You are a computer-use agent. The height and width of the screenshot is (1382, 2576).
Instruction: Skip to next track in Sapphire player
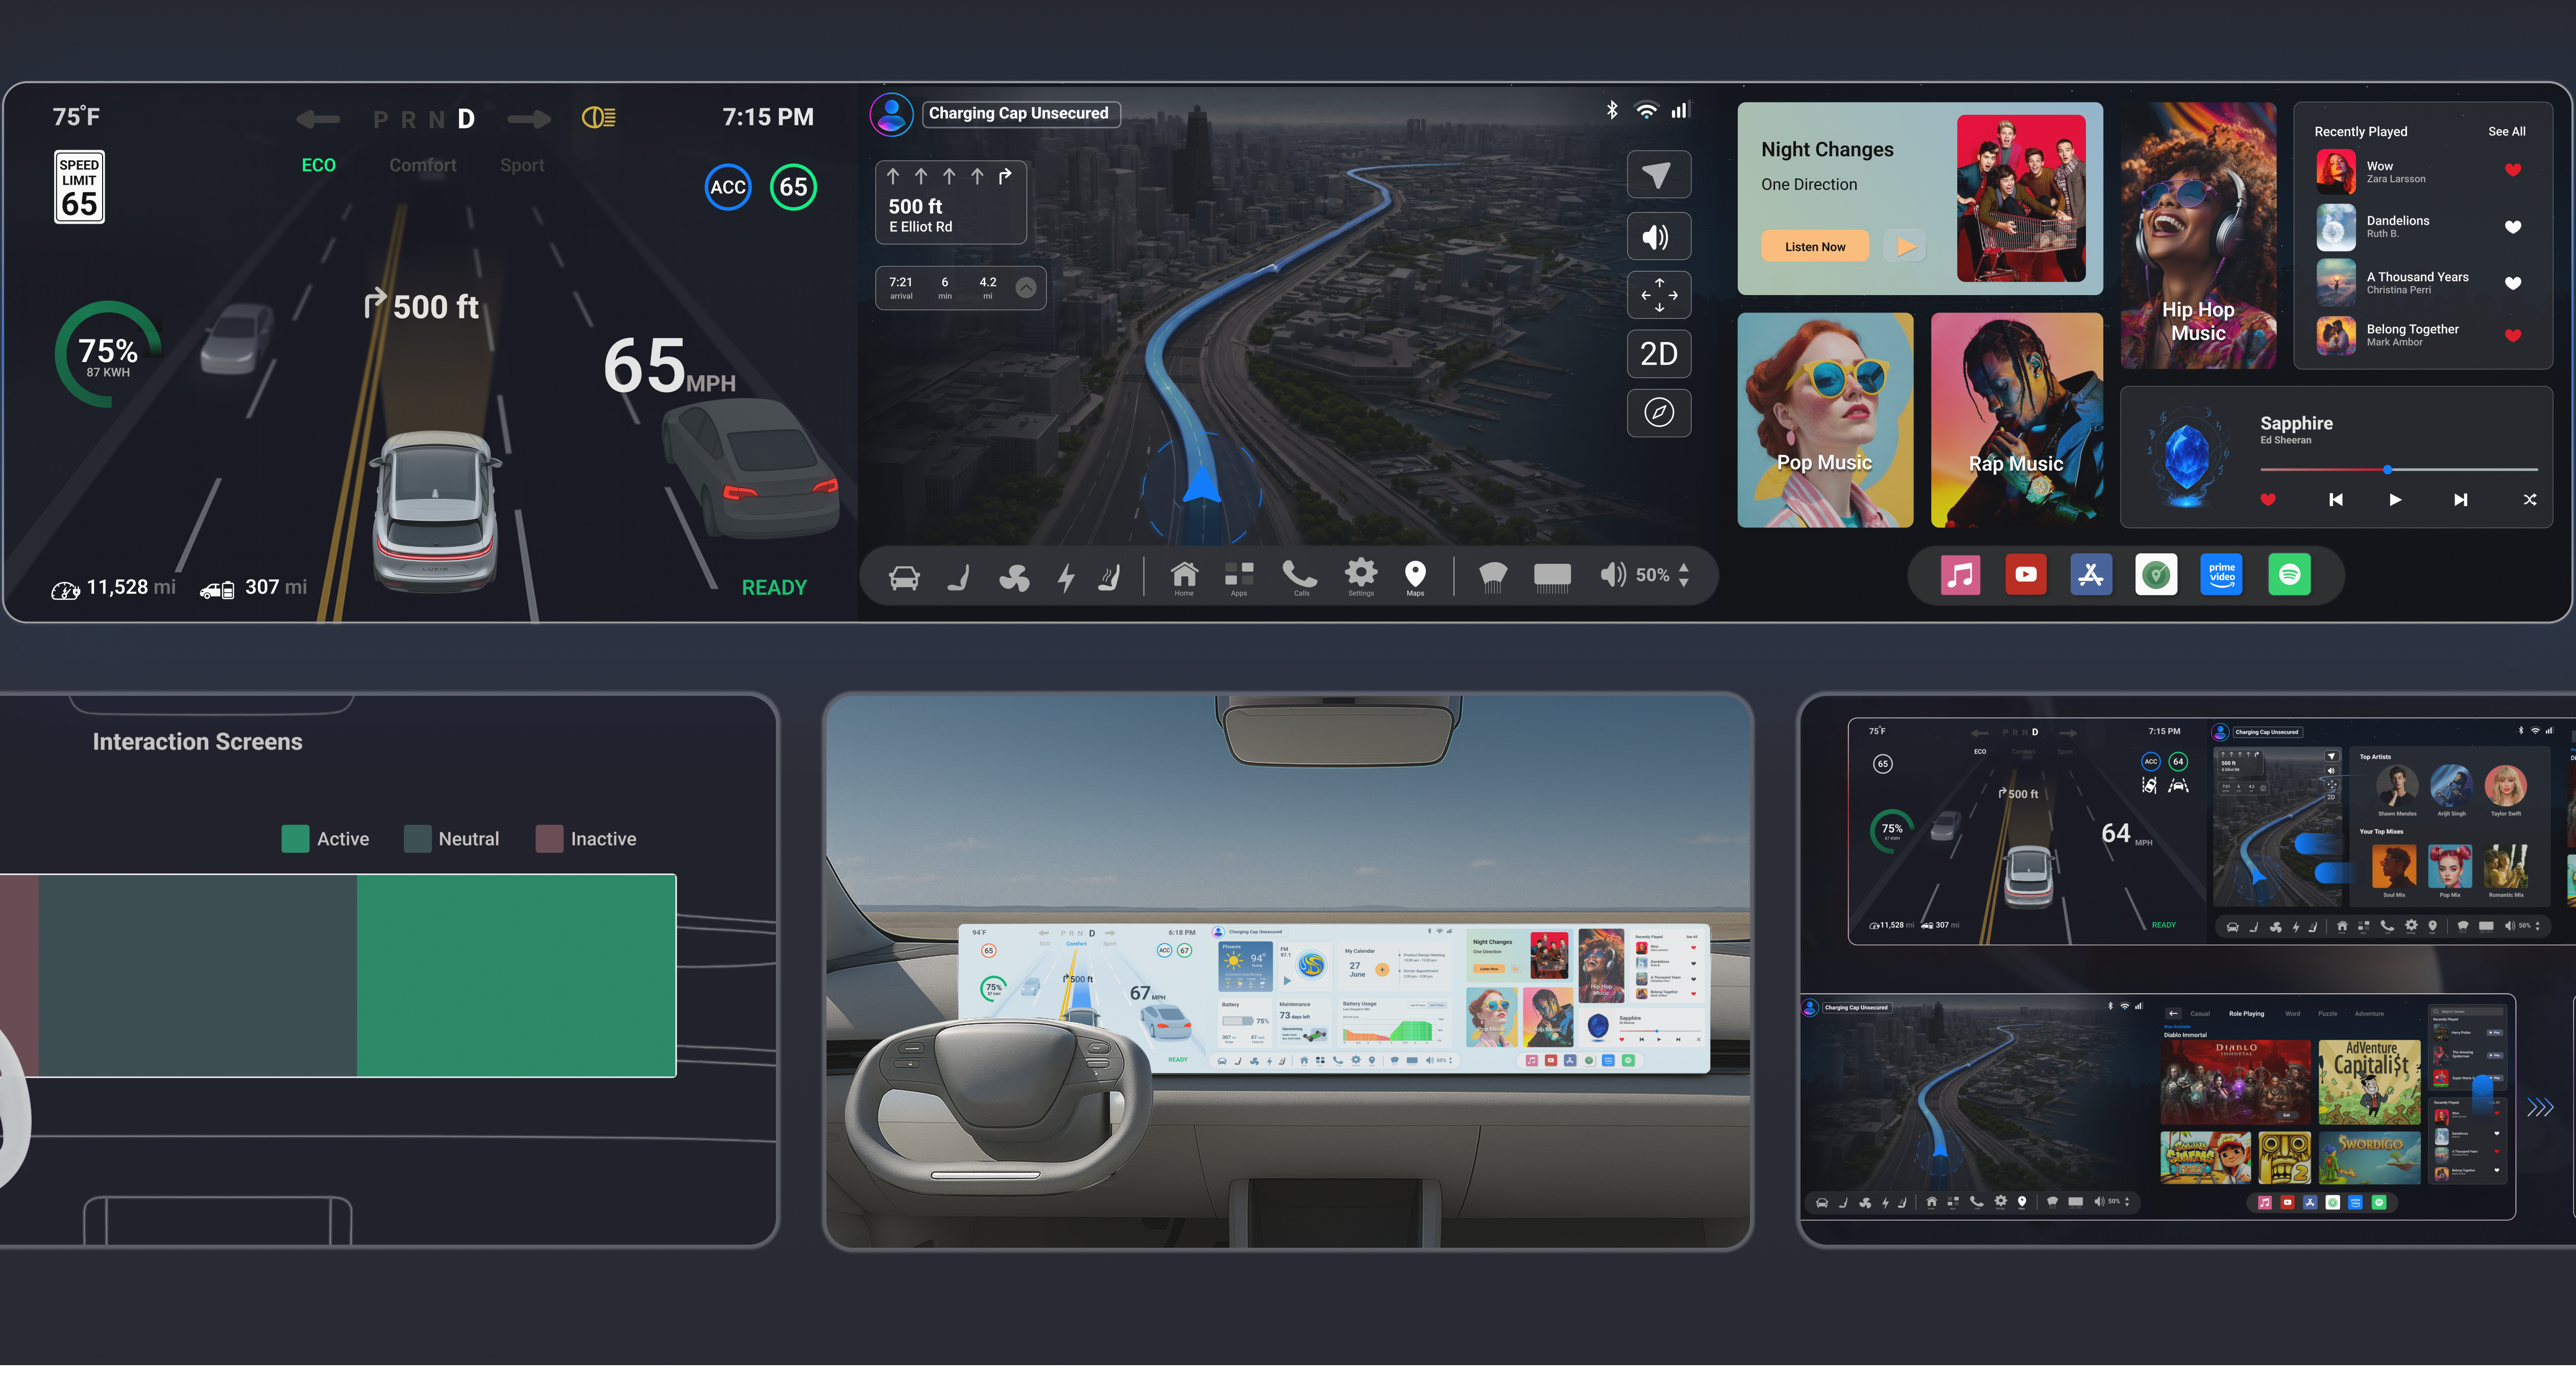click(2460, 499)
